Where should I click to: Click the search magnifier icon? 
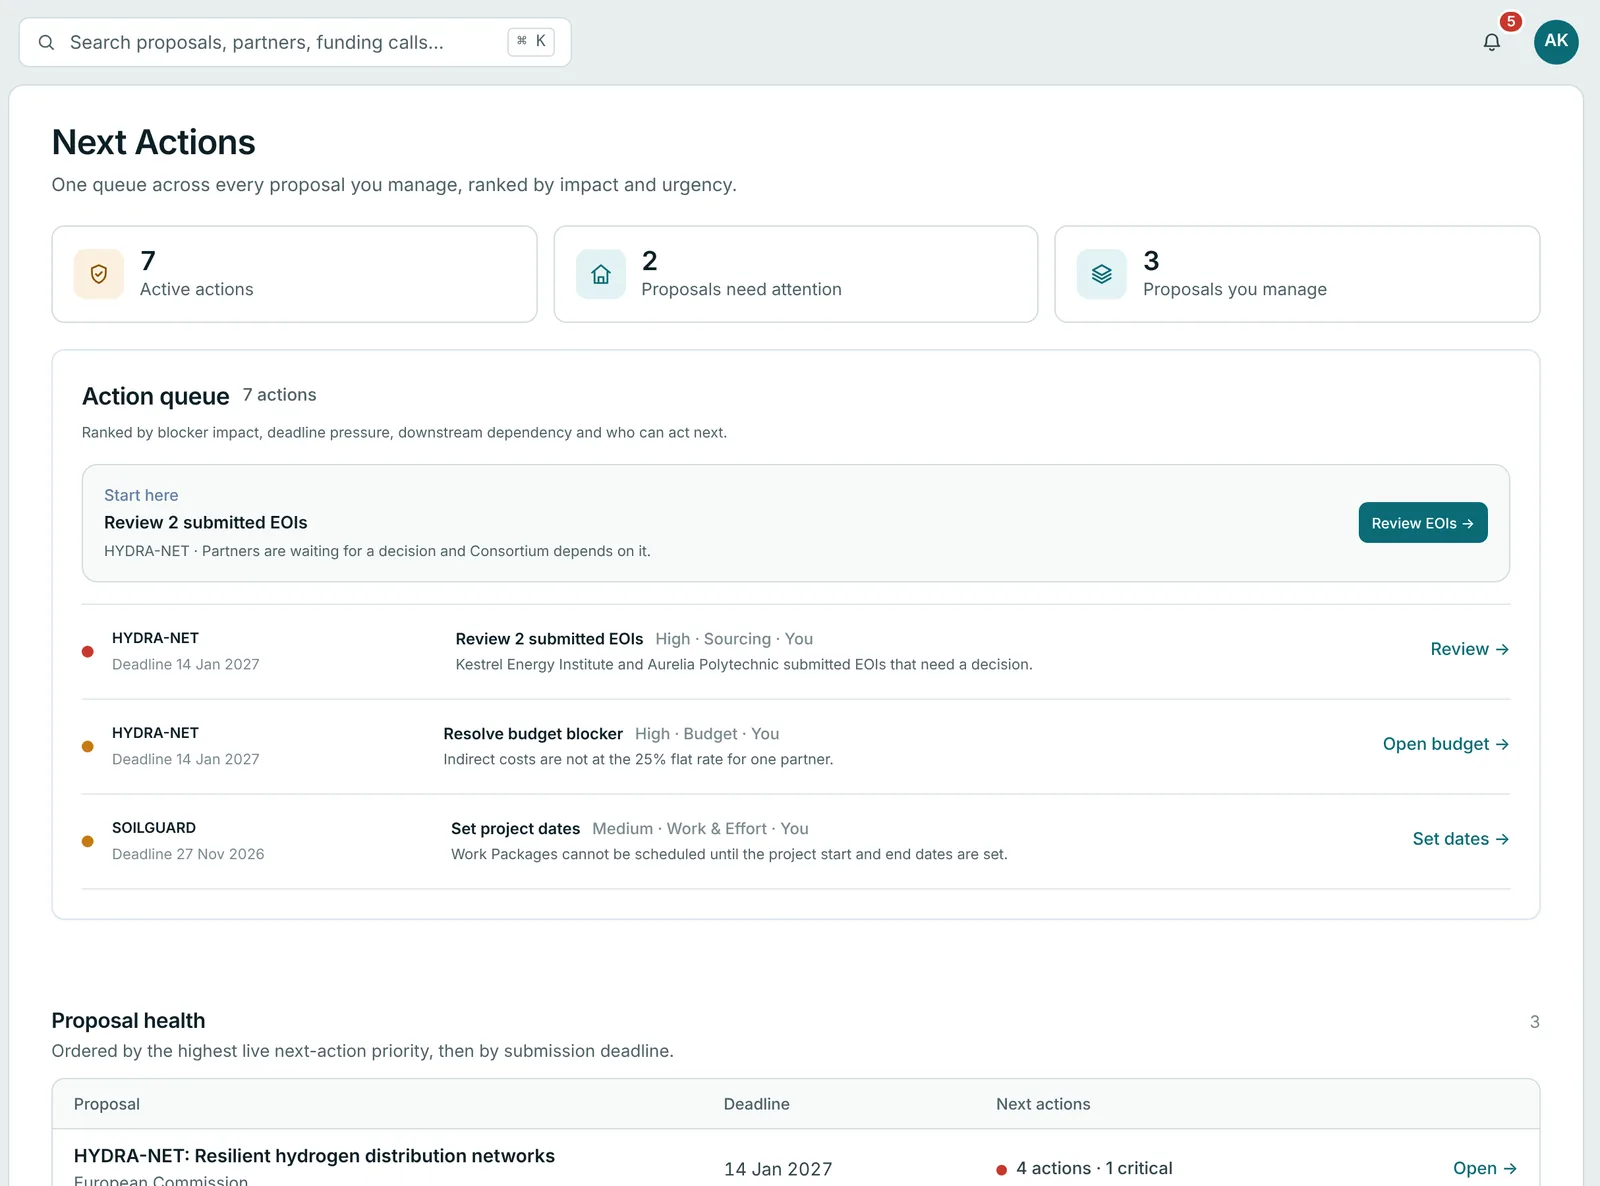point(46,42)
